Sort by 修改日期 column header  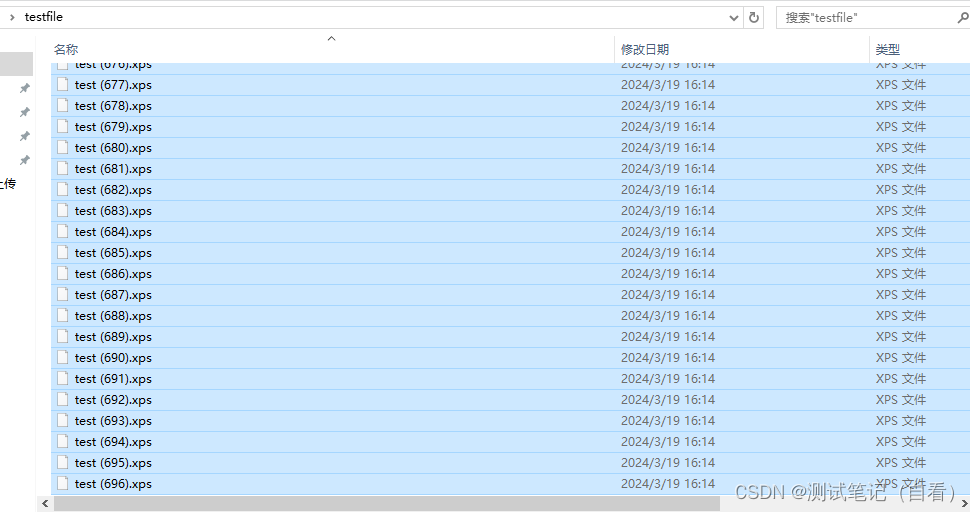tap(645, 49)
